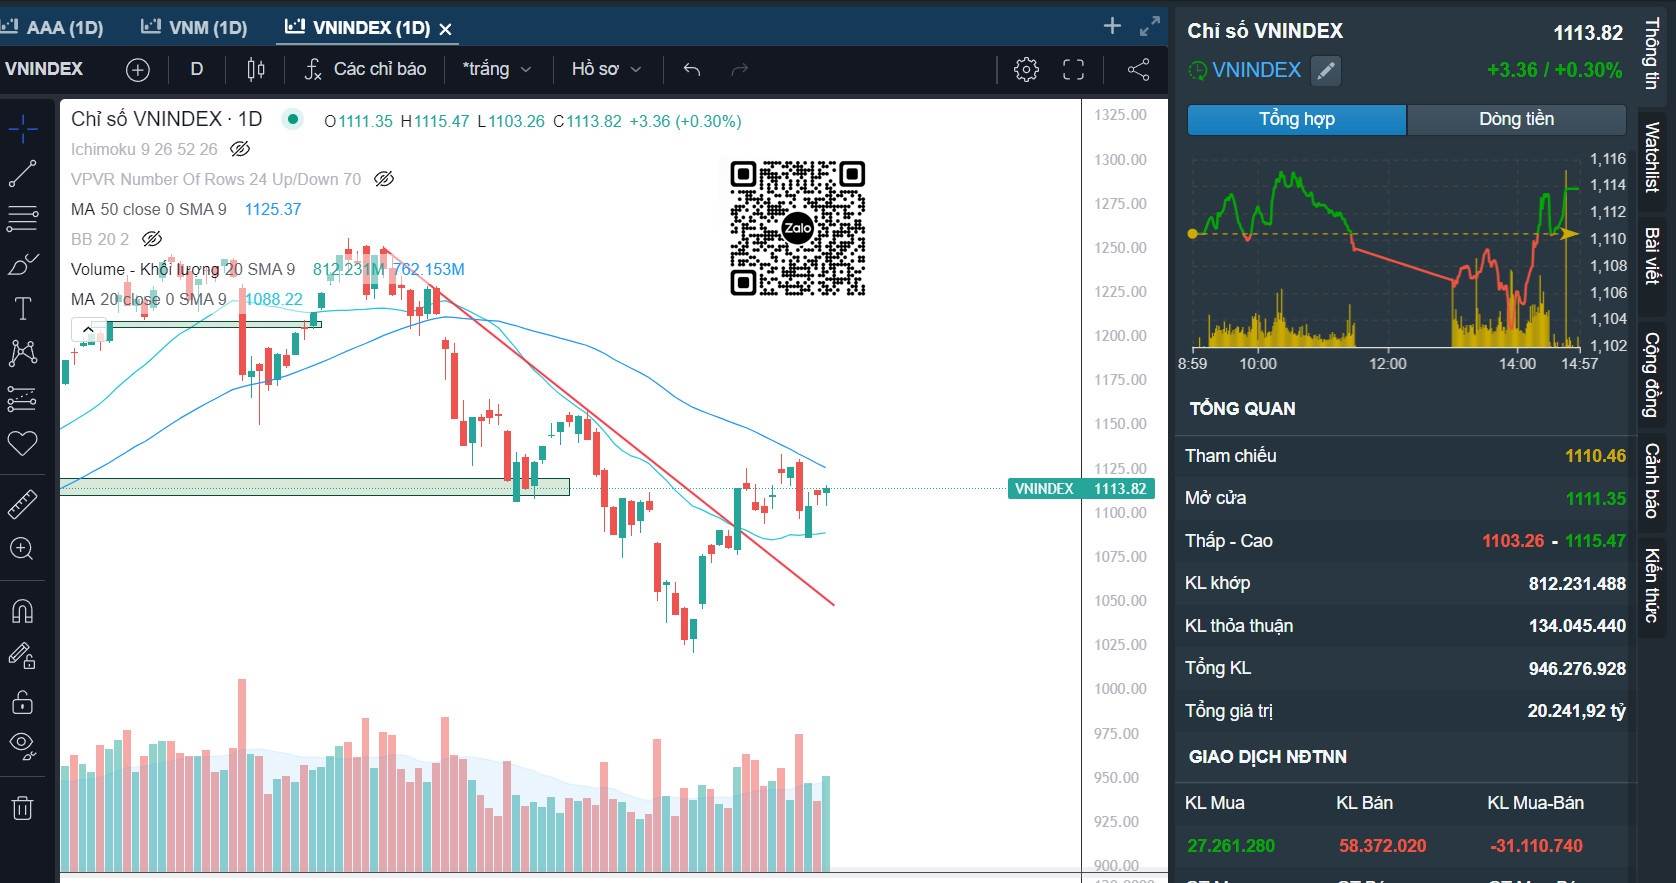The width and height of the screenshot is (1676, 883).
Task: Show the hidden Ichimoku indicator
Action: click(x=240, y=149)
